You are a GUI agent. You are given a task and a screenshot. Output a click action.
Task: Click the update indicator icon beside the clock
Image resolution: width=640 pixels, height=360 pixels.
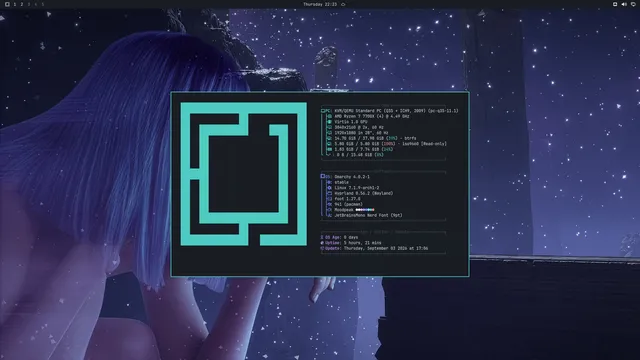[343, 4]
